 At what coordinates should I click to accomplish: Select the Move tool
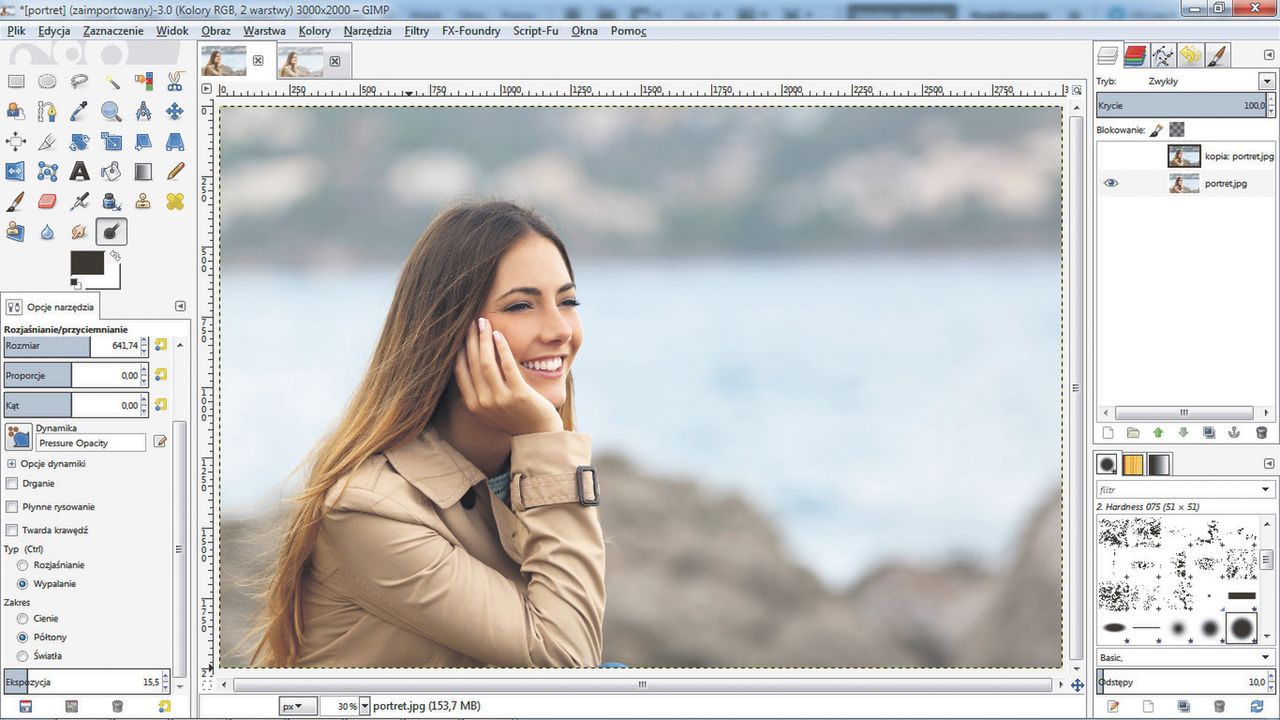175,111
